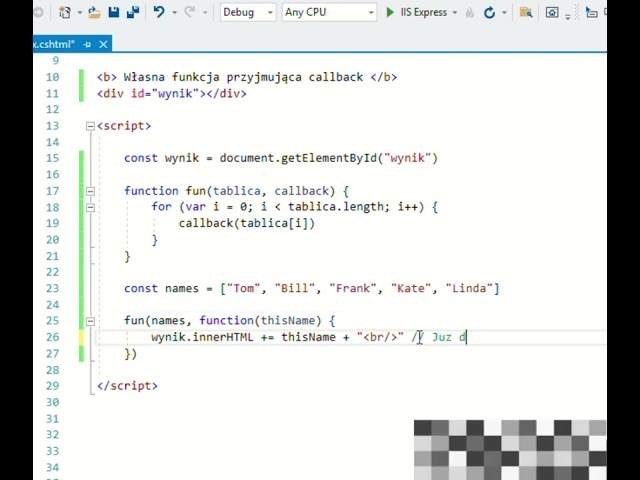The height and width of the screenshot is (480, 640).
Task: Collapse function fun outline on line 17
Action: [90, 191]
